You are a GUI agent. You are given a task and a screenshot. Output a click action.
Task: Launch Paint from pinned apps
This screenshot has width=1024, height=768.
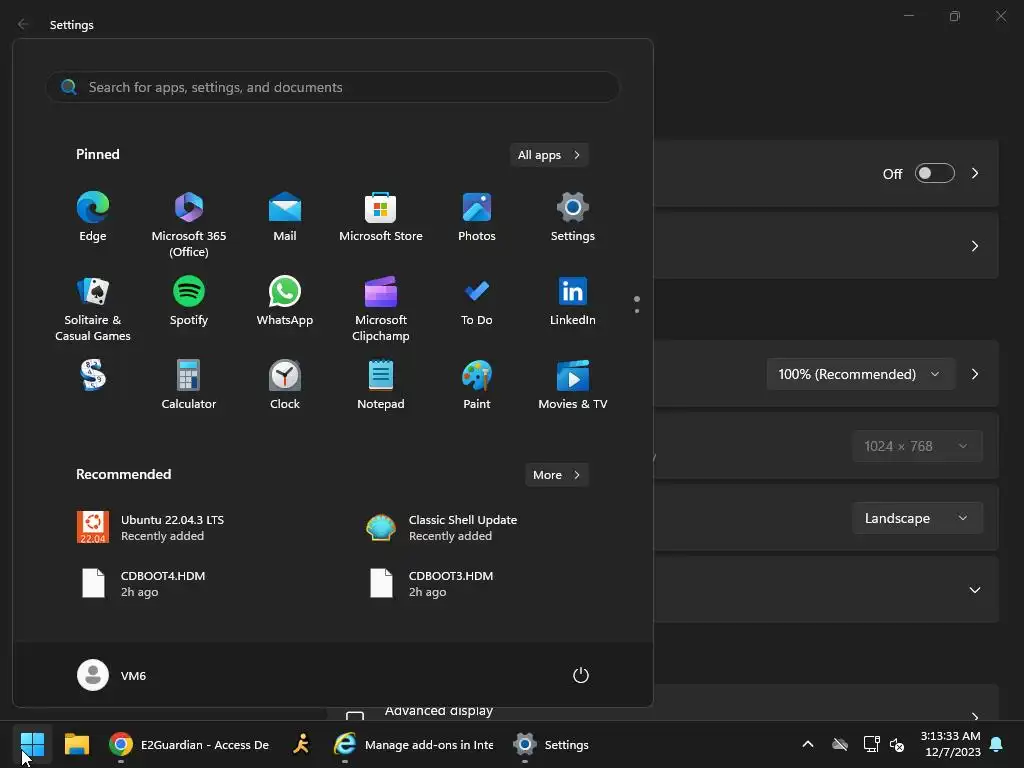477,385
